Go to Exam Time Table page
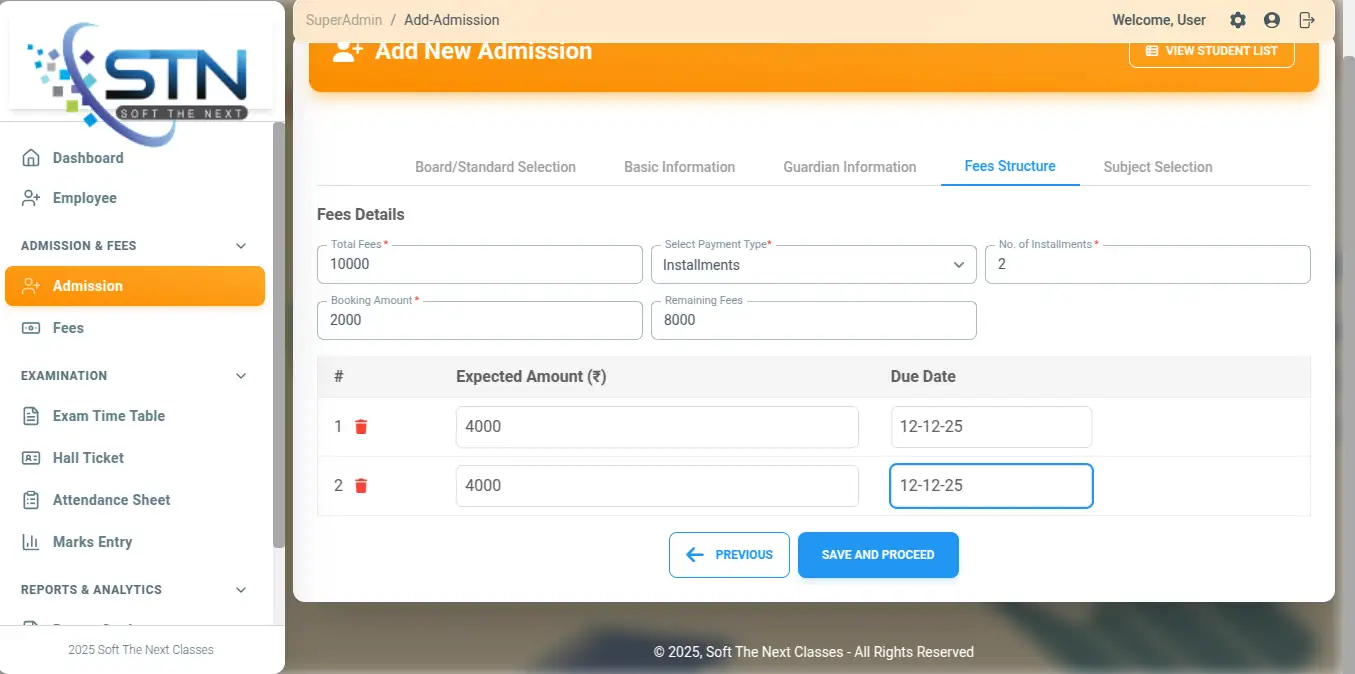This screenshot has height=674, width=1355. pos(108,416)
